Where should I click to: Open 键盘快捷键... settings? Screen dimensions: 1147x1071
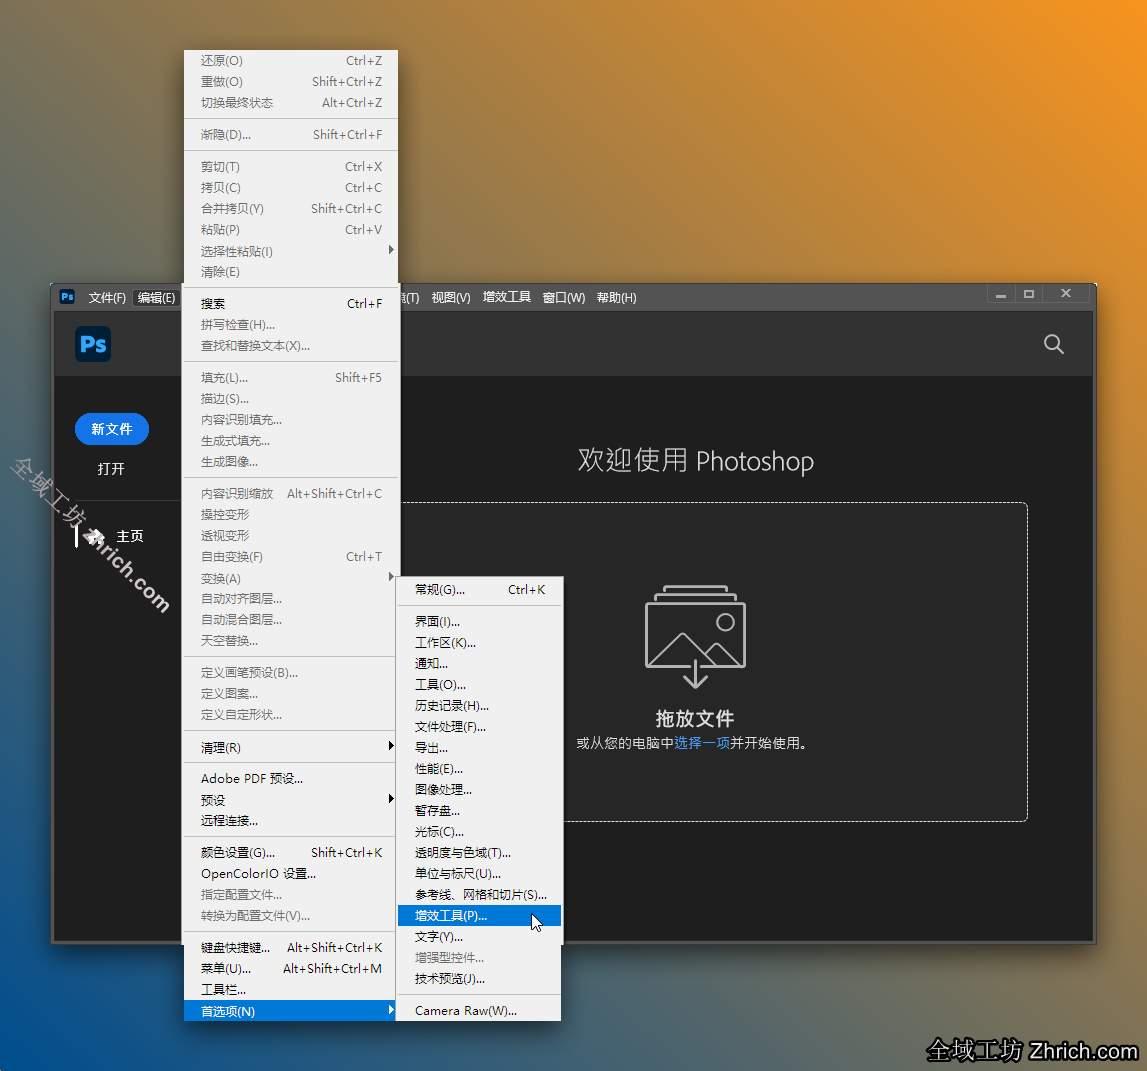click(x=290, y=947)
